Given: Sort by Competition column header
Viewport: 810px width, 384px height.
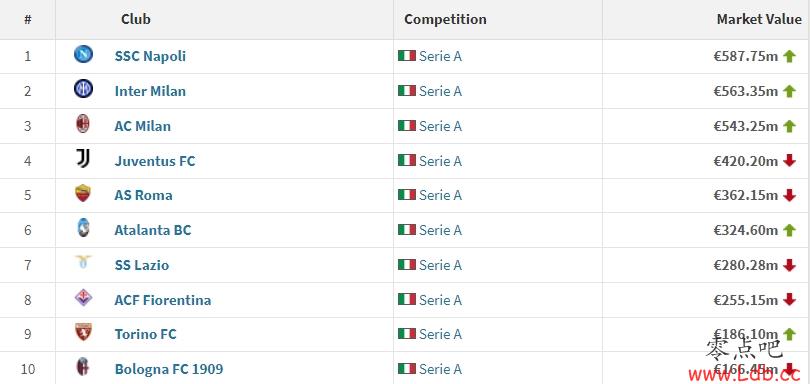Looking at the screenshot, I should (445, 20).
